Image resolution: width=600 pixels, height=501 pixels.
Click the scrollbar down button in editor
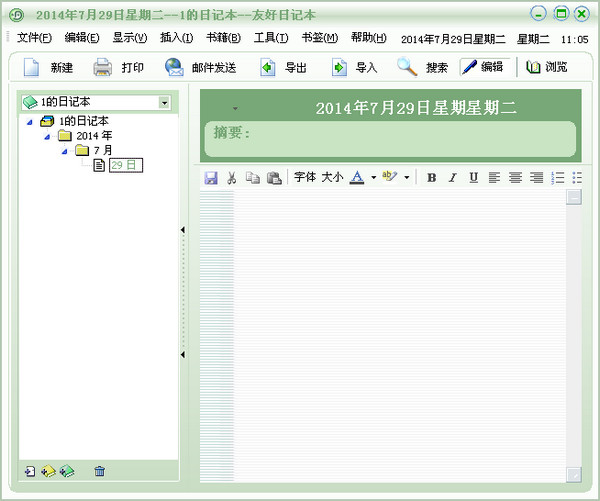(x=574, y=475)
